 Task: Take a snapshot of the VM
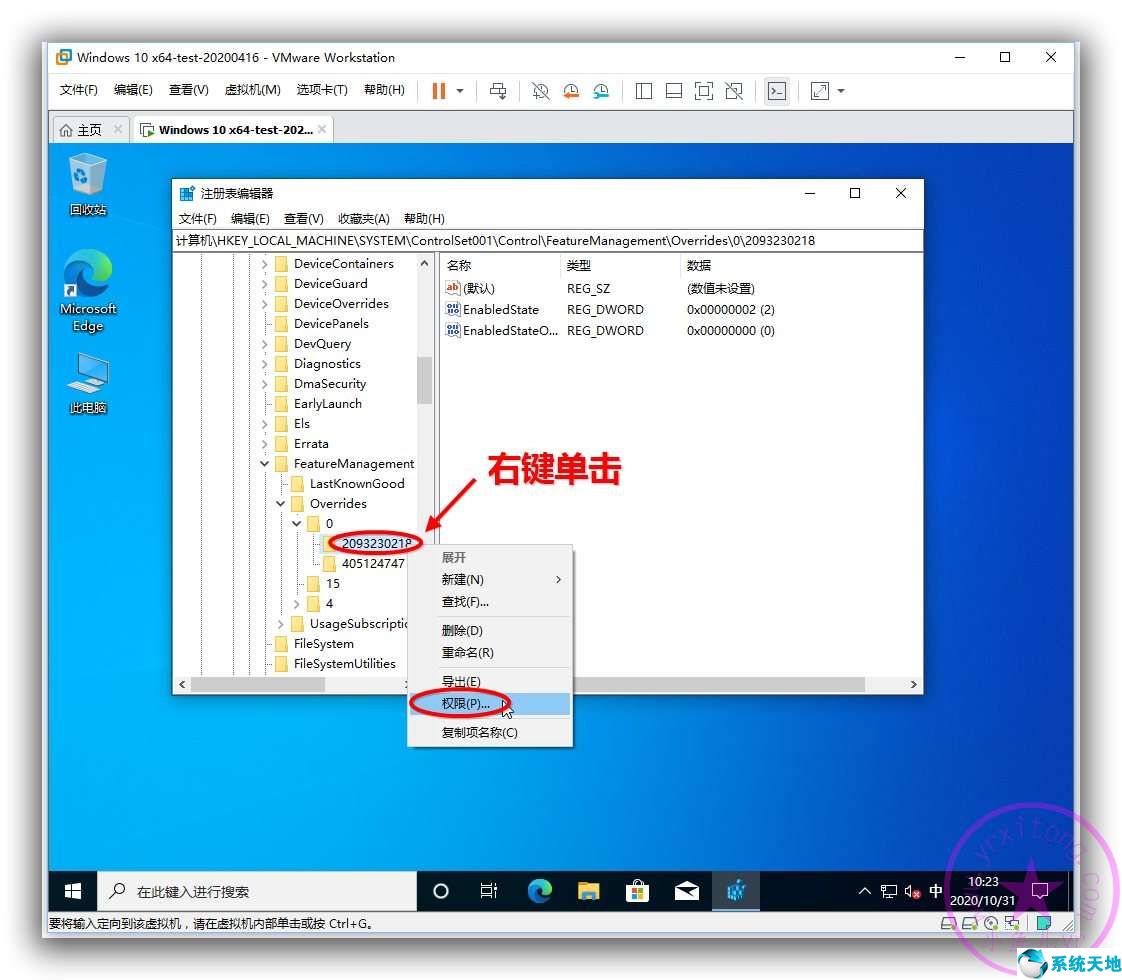540,91
